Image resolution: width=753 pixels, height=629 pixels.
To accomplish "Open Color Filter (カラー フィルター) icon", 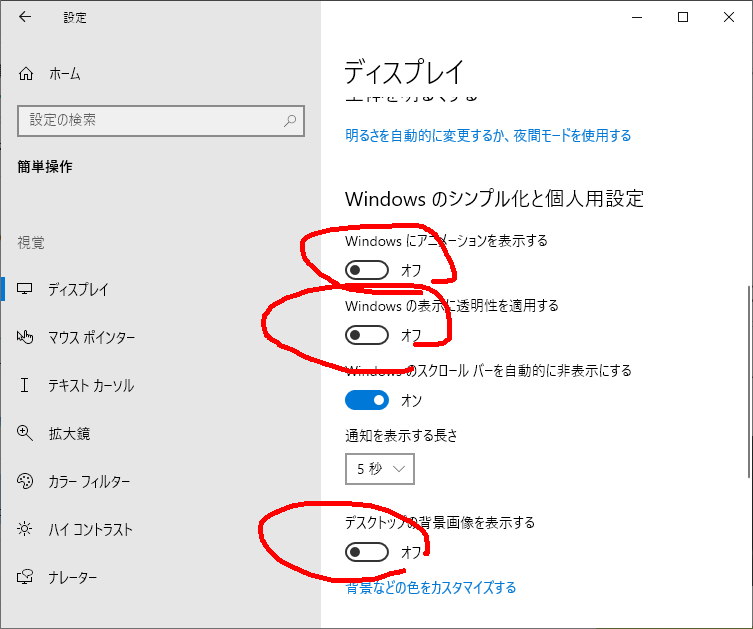I will [26, 482].
